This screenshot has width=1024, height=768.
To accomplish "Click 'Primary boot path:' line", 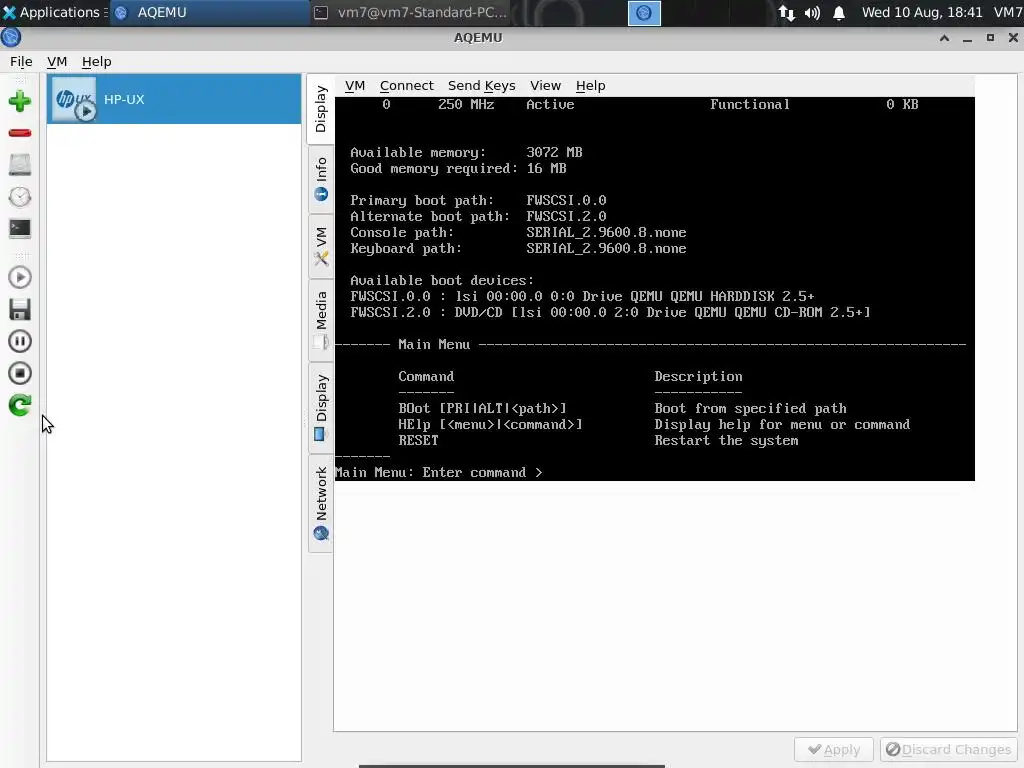I will [x=478, y=200].
